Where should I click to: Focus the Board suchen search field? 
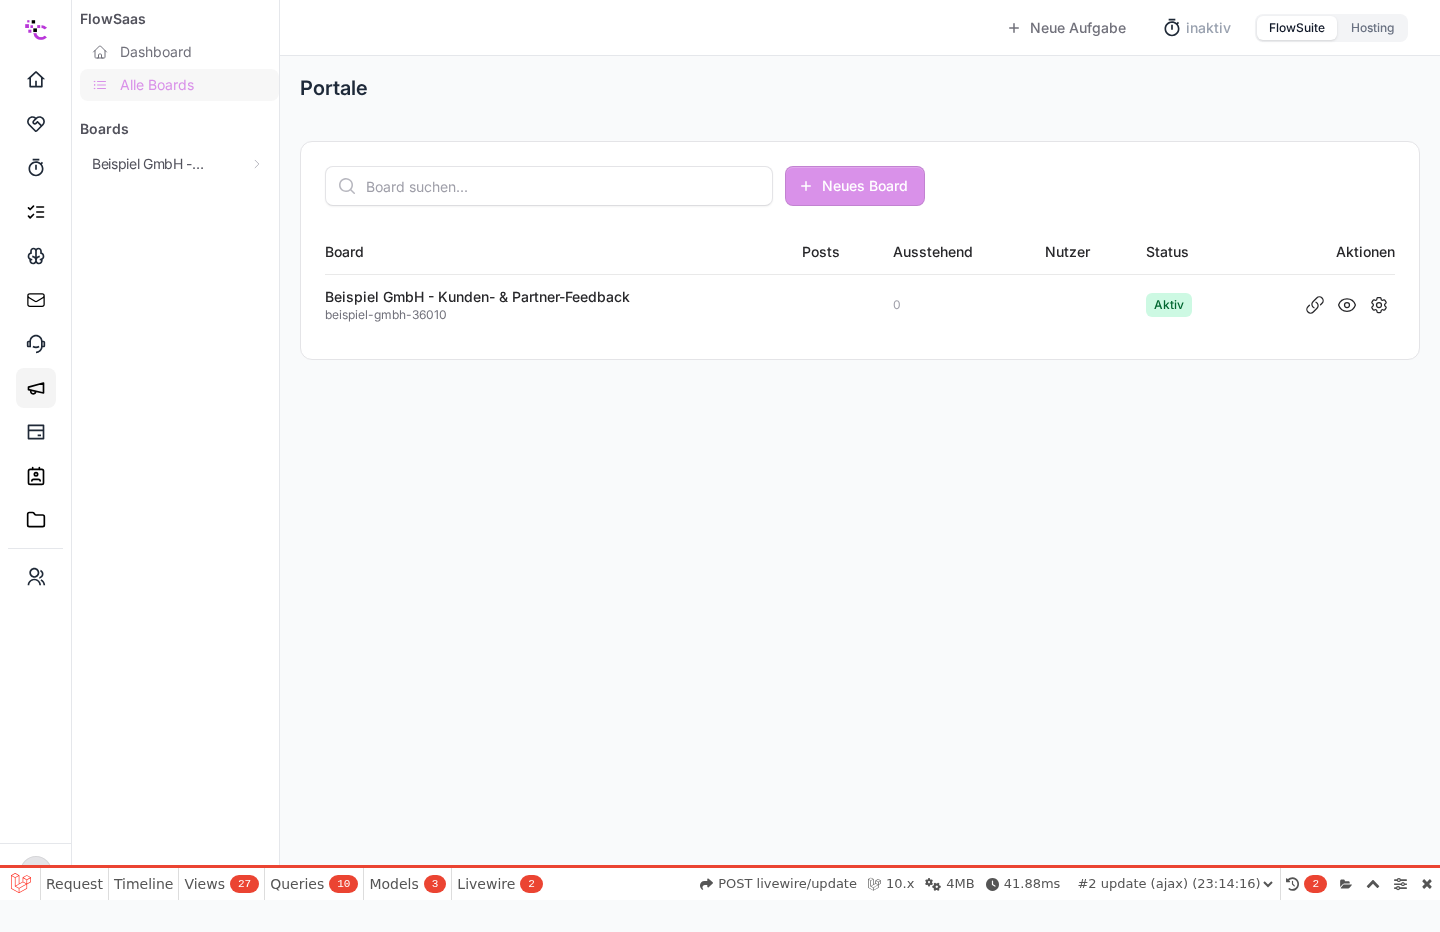click(x=548, y=186)
